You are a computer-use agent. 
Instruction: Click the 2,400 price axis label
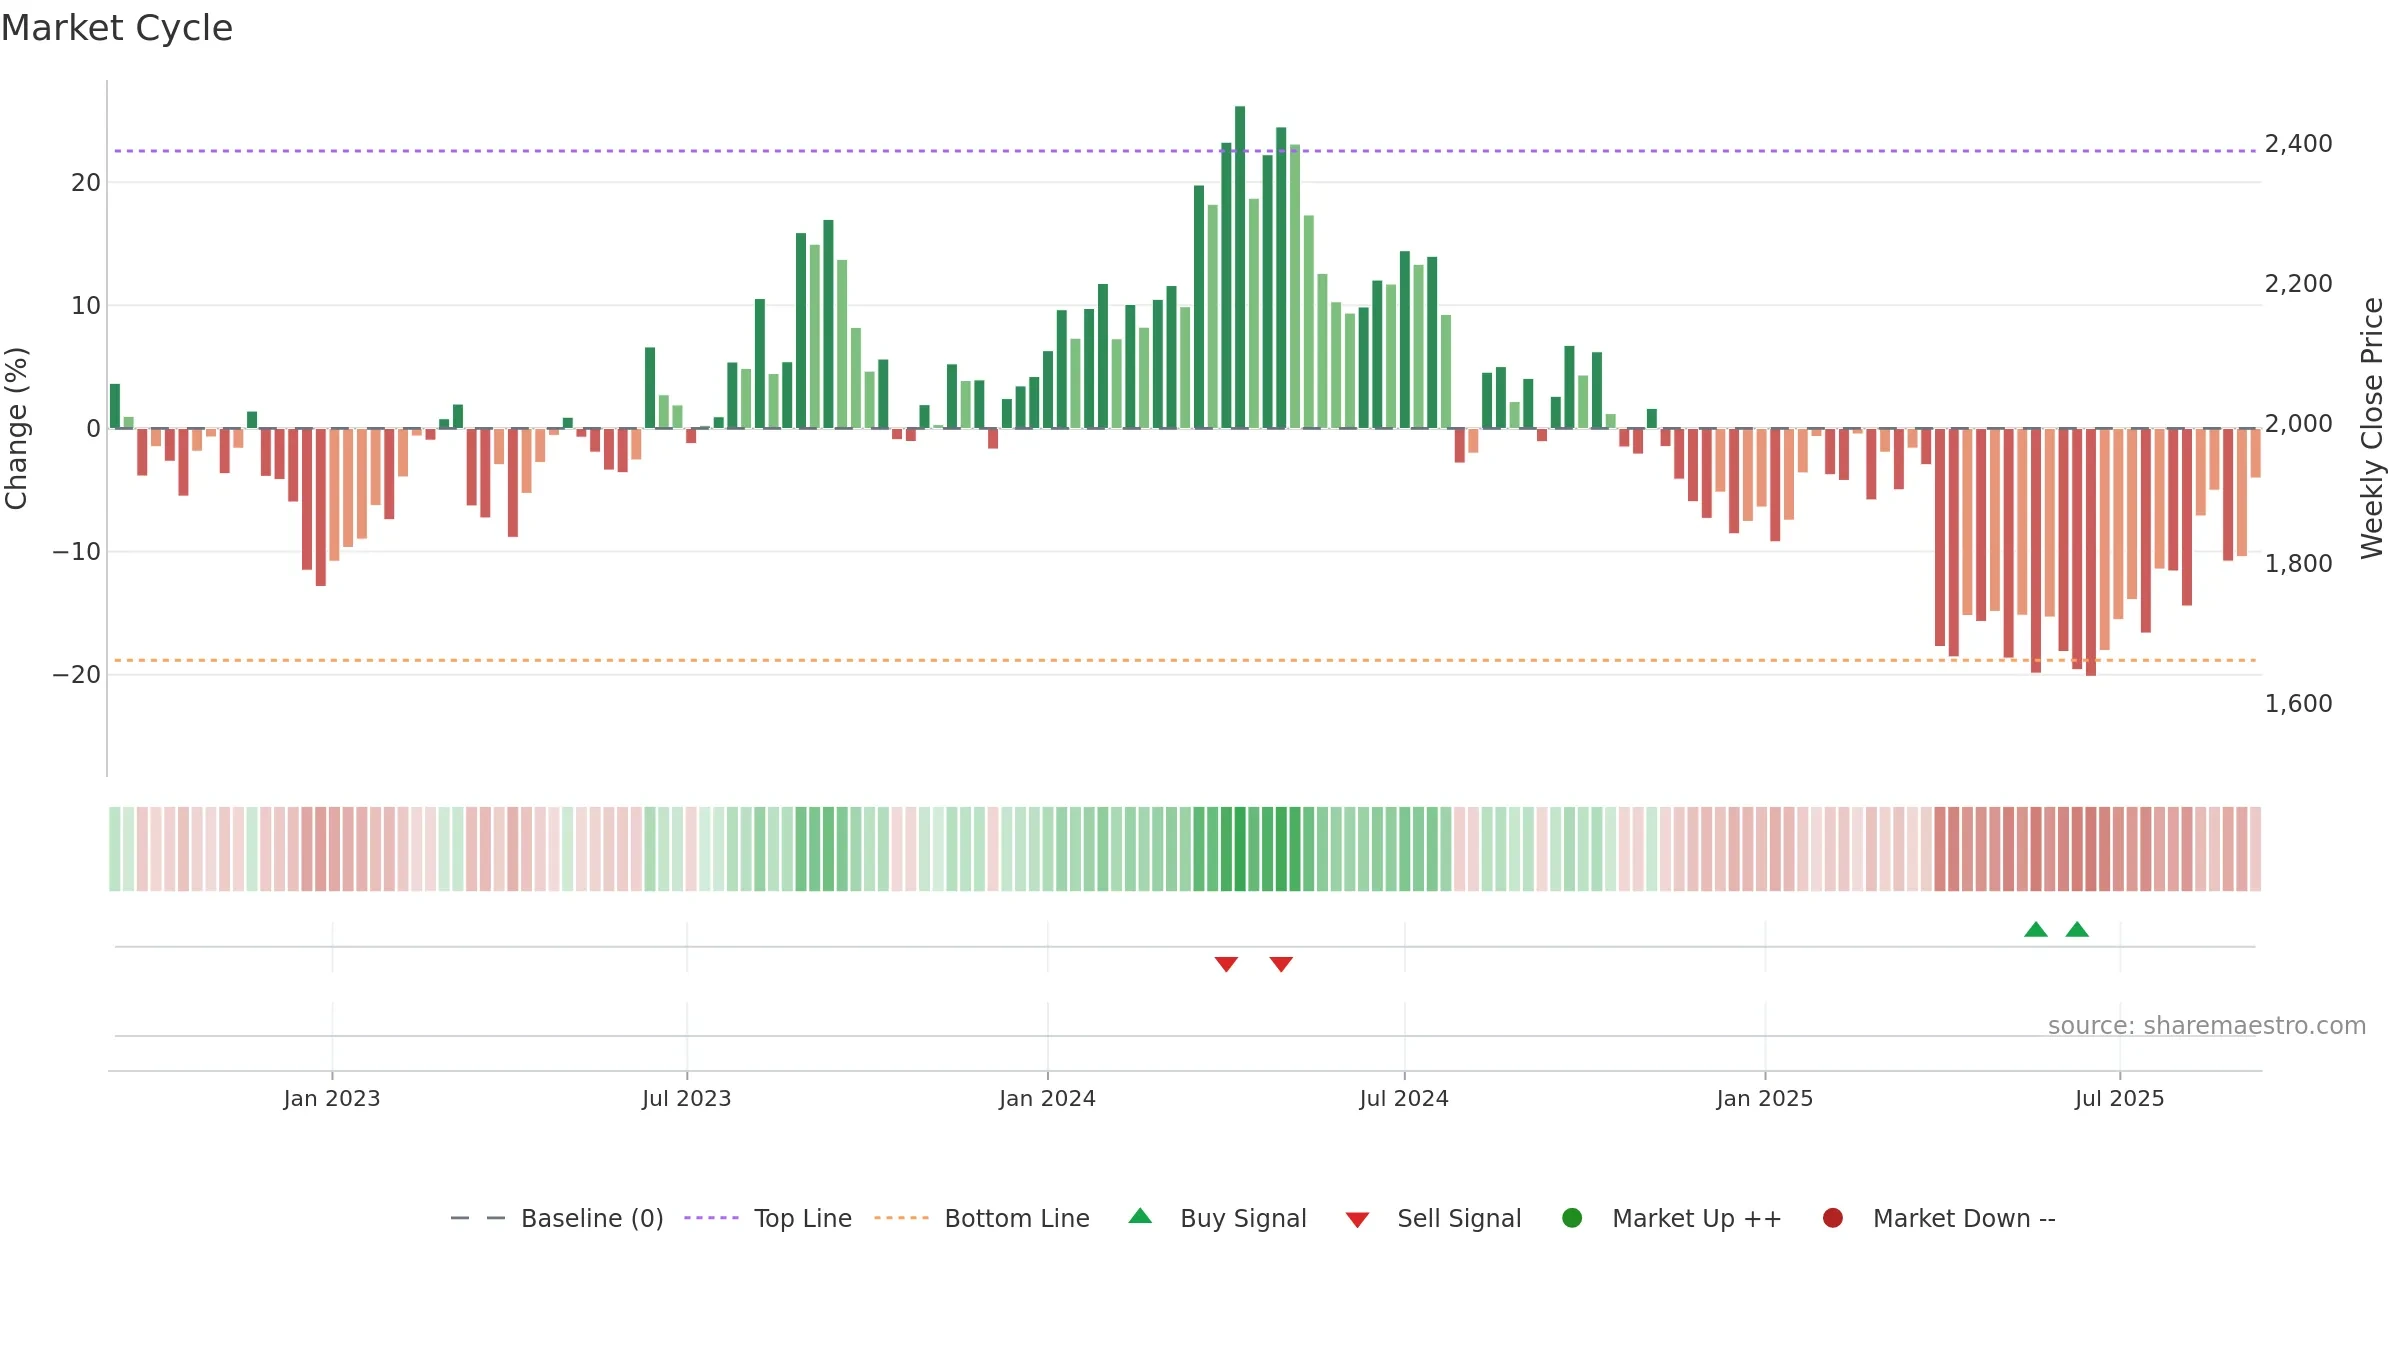[2299, 144]
